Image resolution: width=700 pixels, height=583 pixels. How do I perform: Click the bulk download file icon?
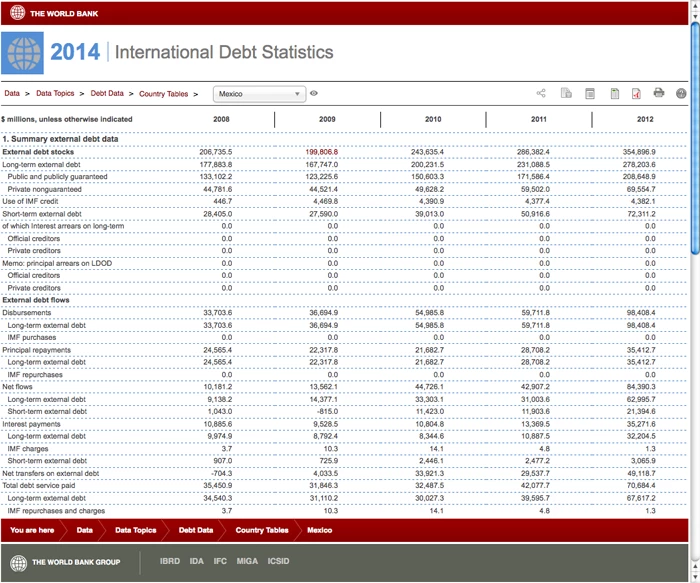(x=566, y=93)
